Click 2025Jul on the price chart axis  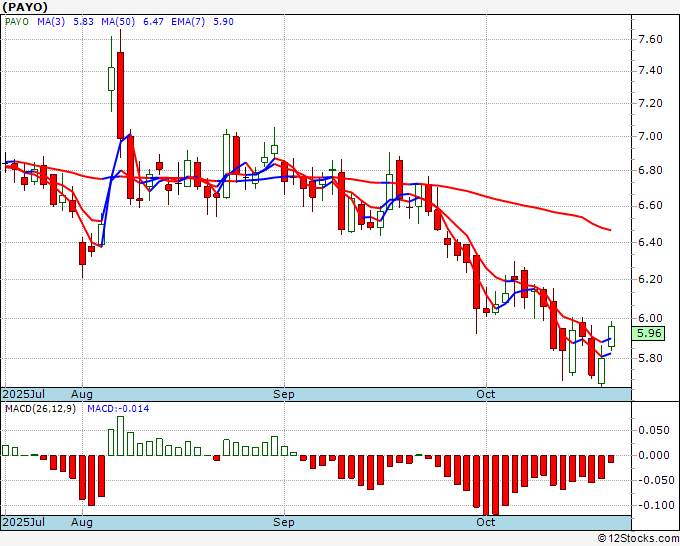click(24, 394)
